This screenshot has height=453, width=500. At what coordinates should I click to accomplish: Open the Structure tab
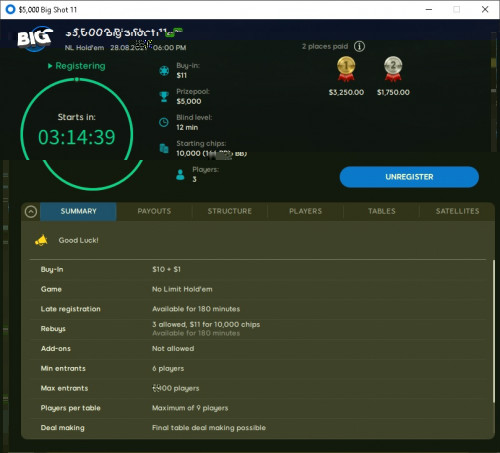(230, 211)
